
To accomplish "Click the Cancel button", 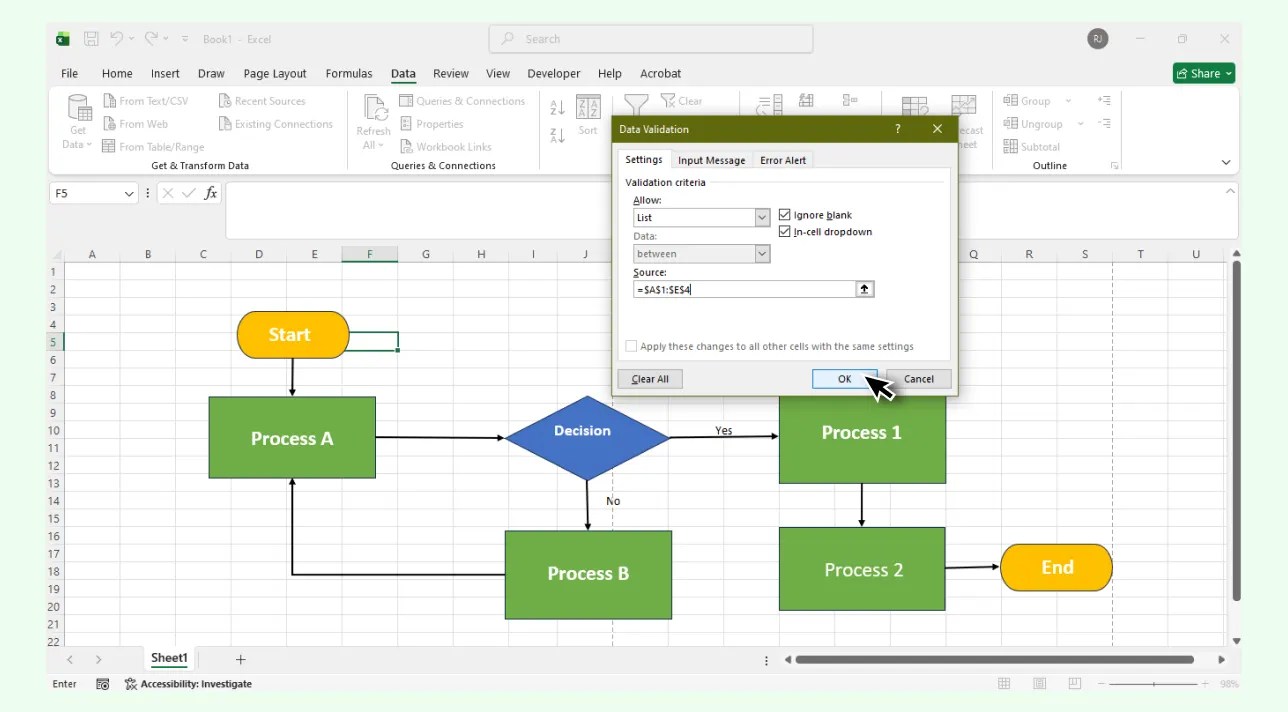I will pos(919,379).
